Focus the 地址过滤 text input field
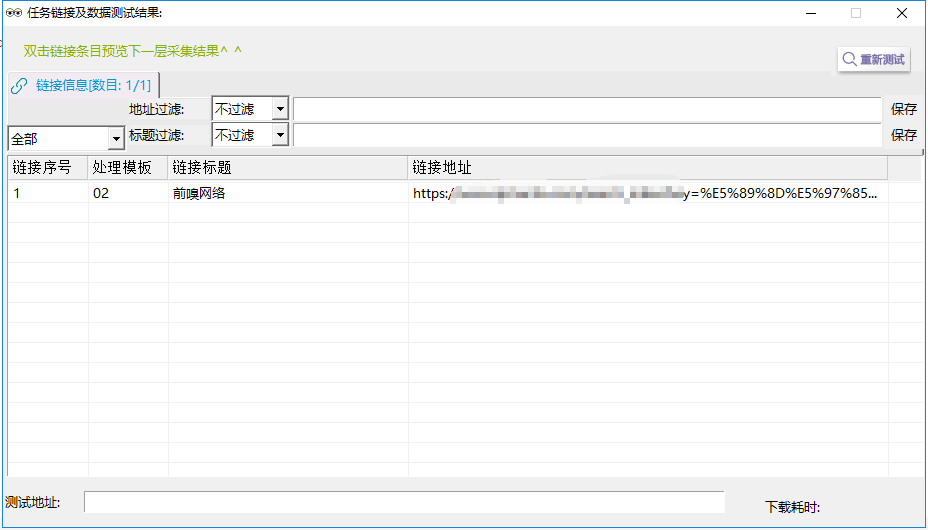The height and width of the screenshot is (530, 928). pyautogui.click(x=586, y=109)
